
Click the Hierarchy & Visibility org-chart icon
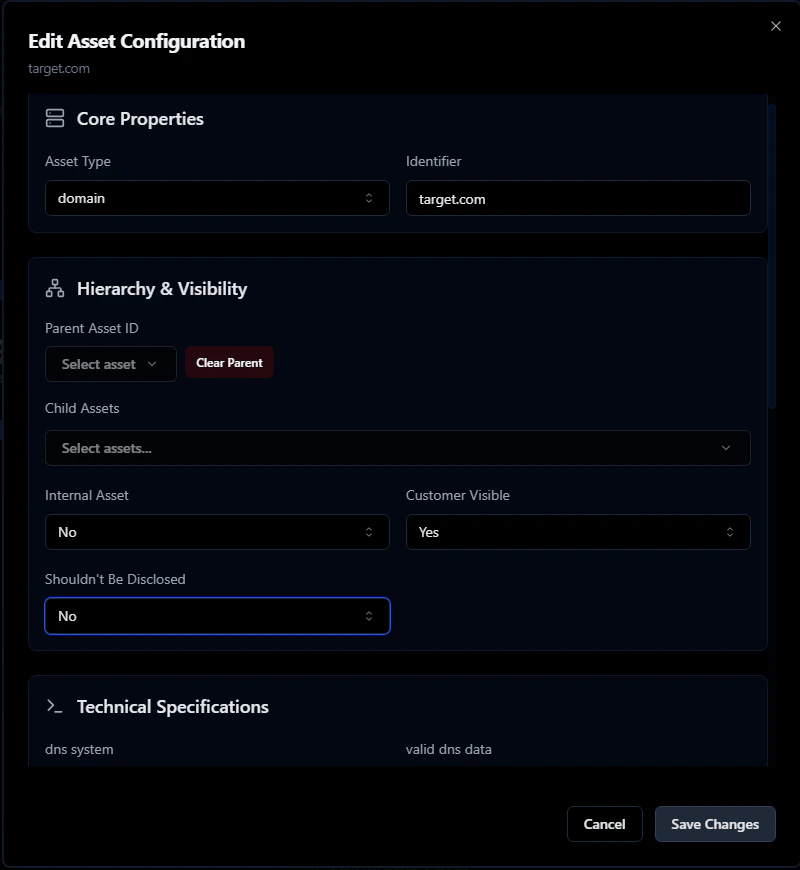click(55, 288)
